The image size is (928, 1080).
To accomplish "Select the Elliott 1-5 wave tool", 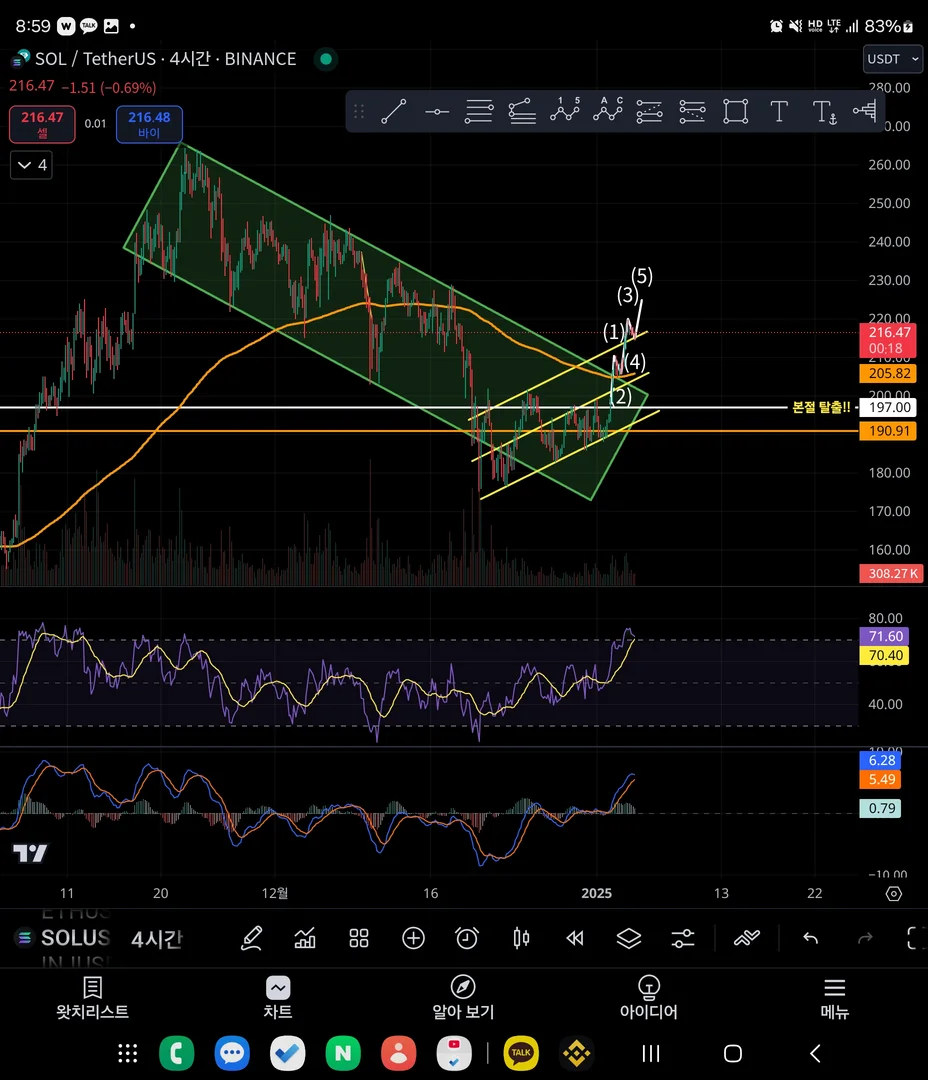I will 565,111.
